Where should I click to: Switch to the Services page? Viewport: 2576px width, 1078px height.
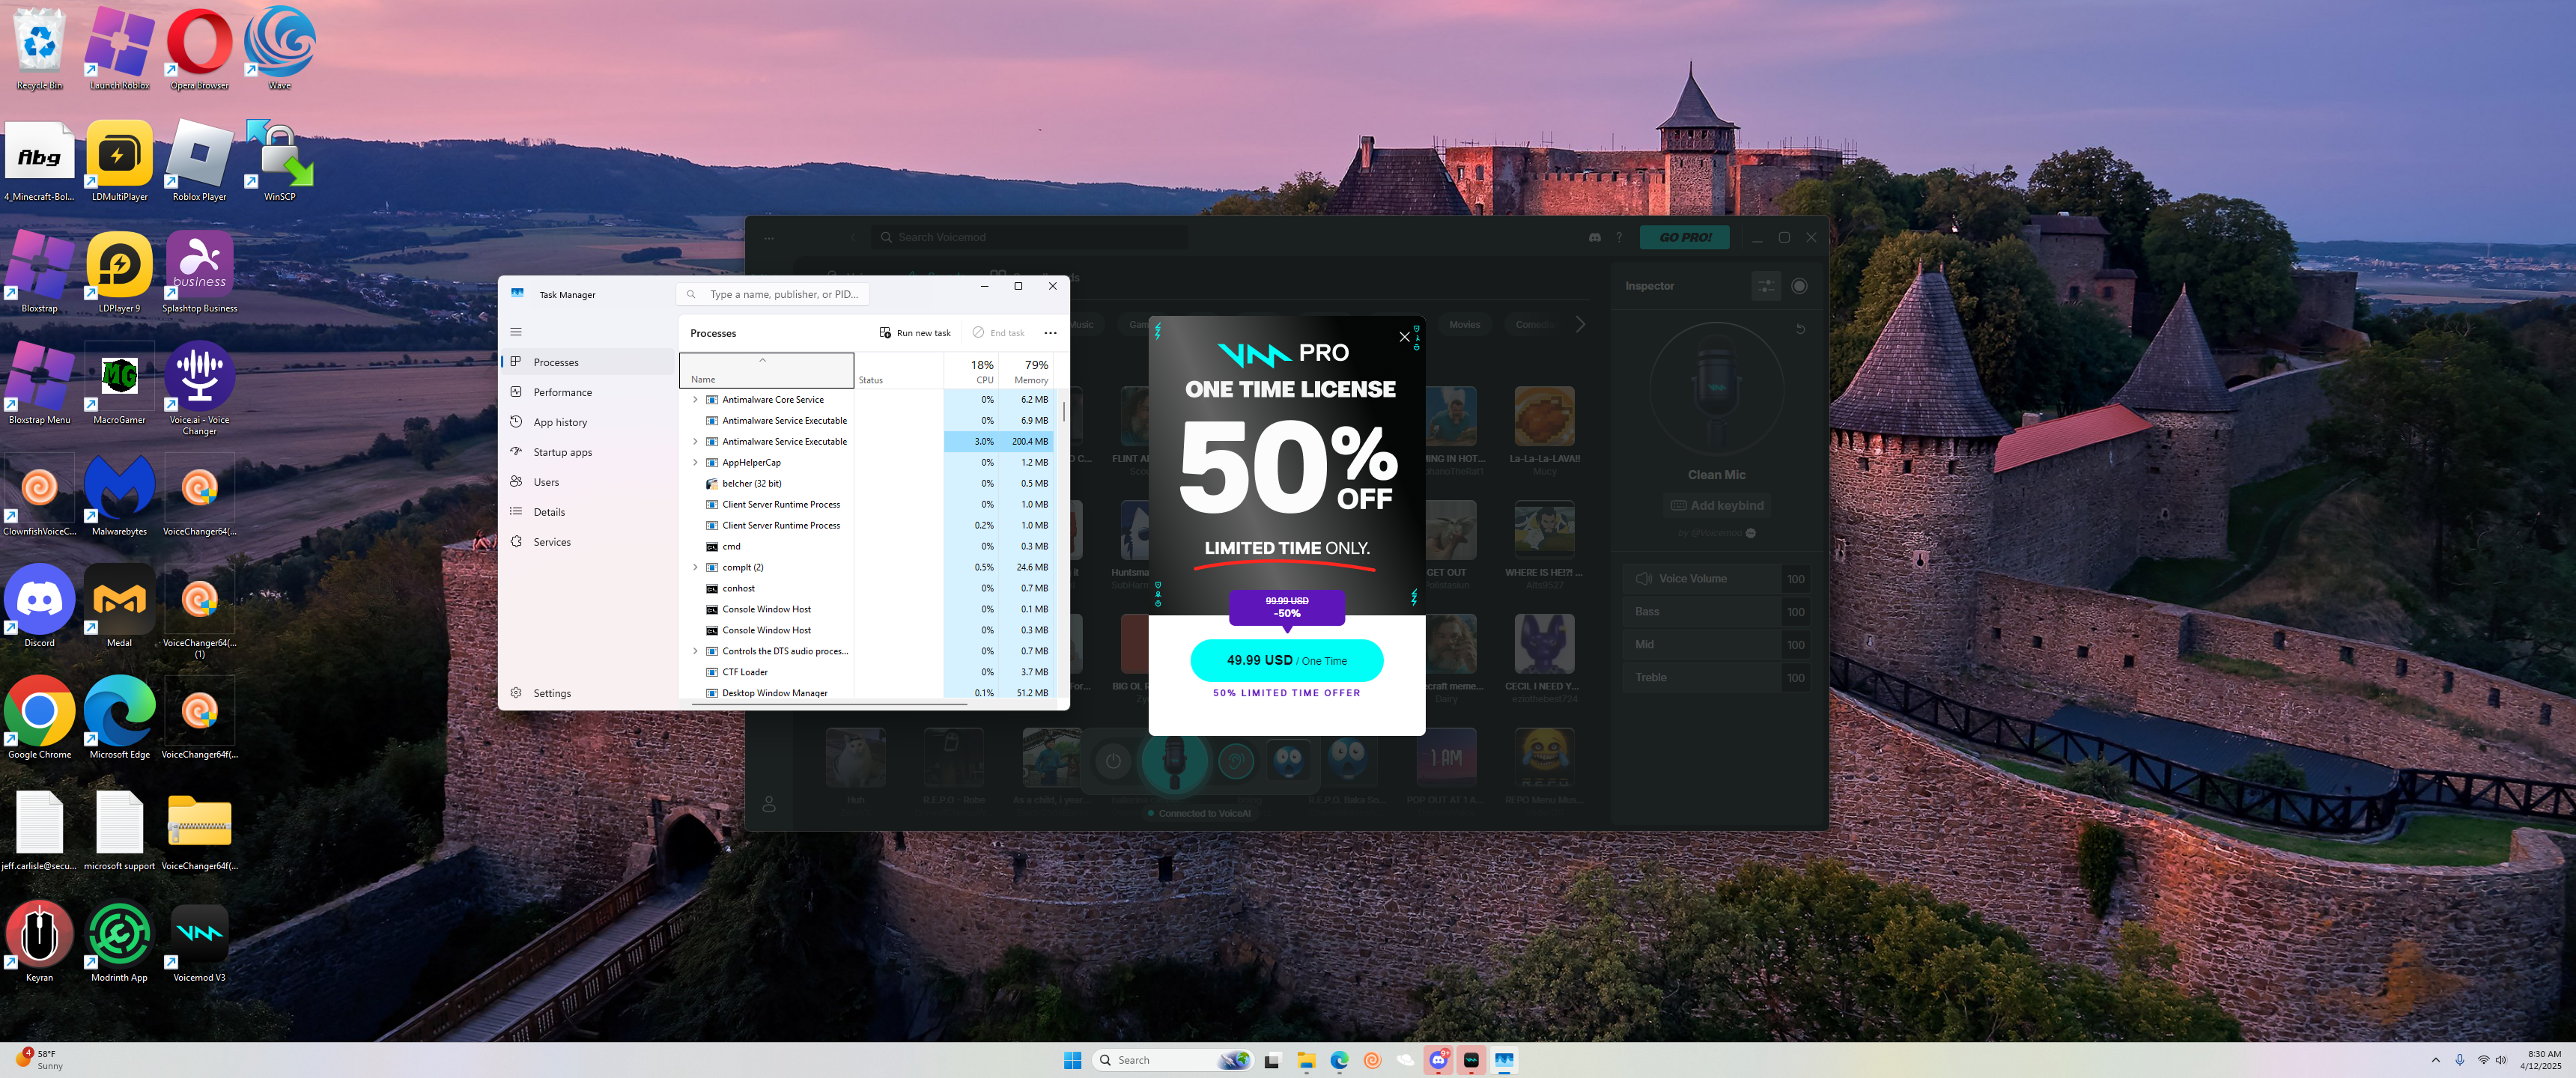(551, 542)
